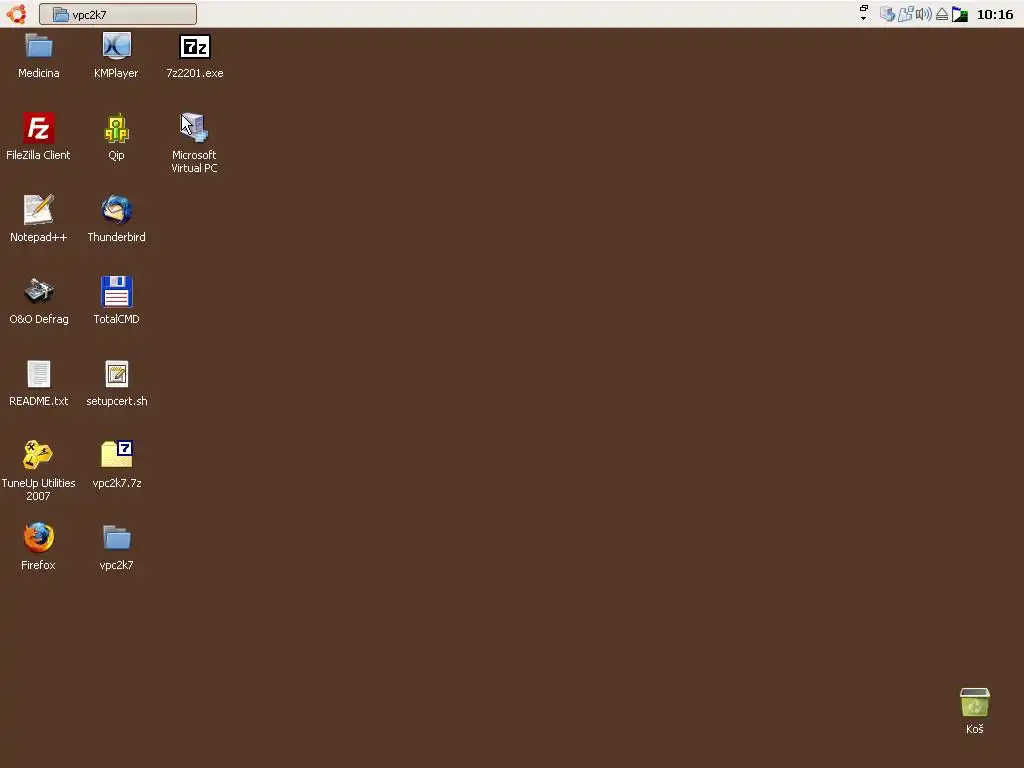Click the green monitor tray icon
The image size is (1024, 768).
(x=960, y=14)
